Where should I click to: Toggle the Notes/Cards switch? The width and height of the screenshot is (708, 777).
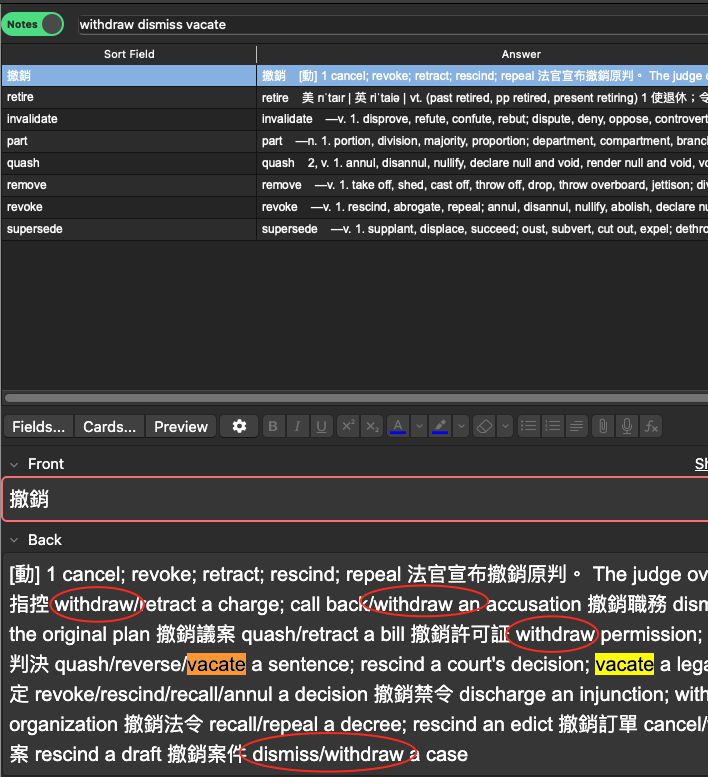pos(33,24)
